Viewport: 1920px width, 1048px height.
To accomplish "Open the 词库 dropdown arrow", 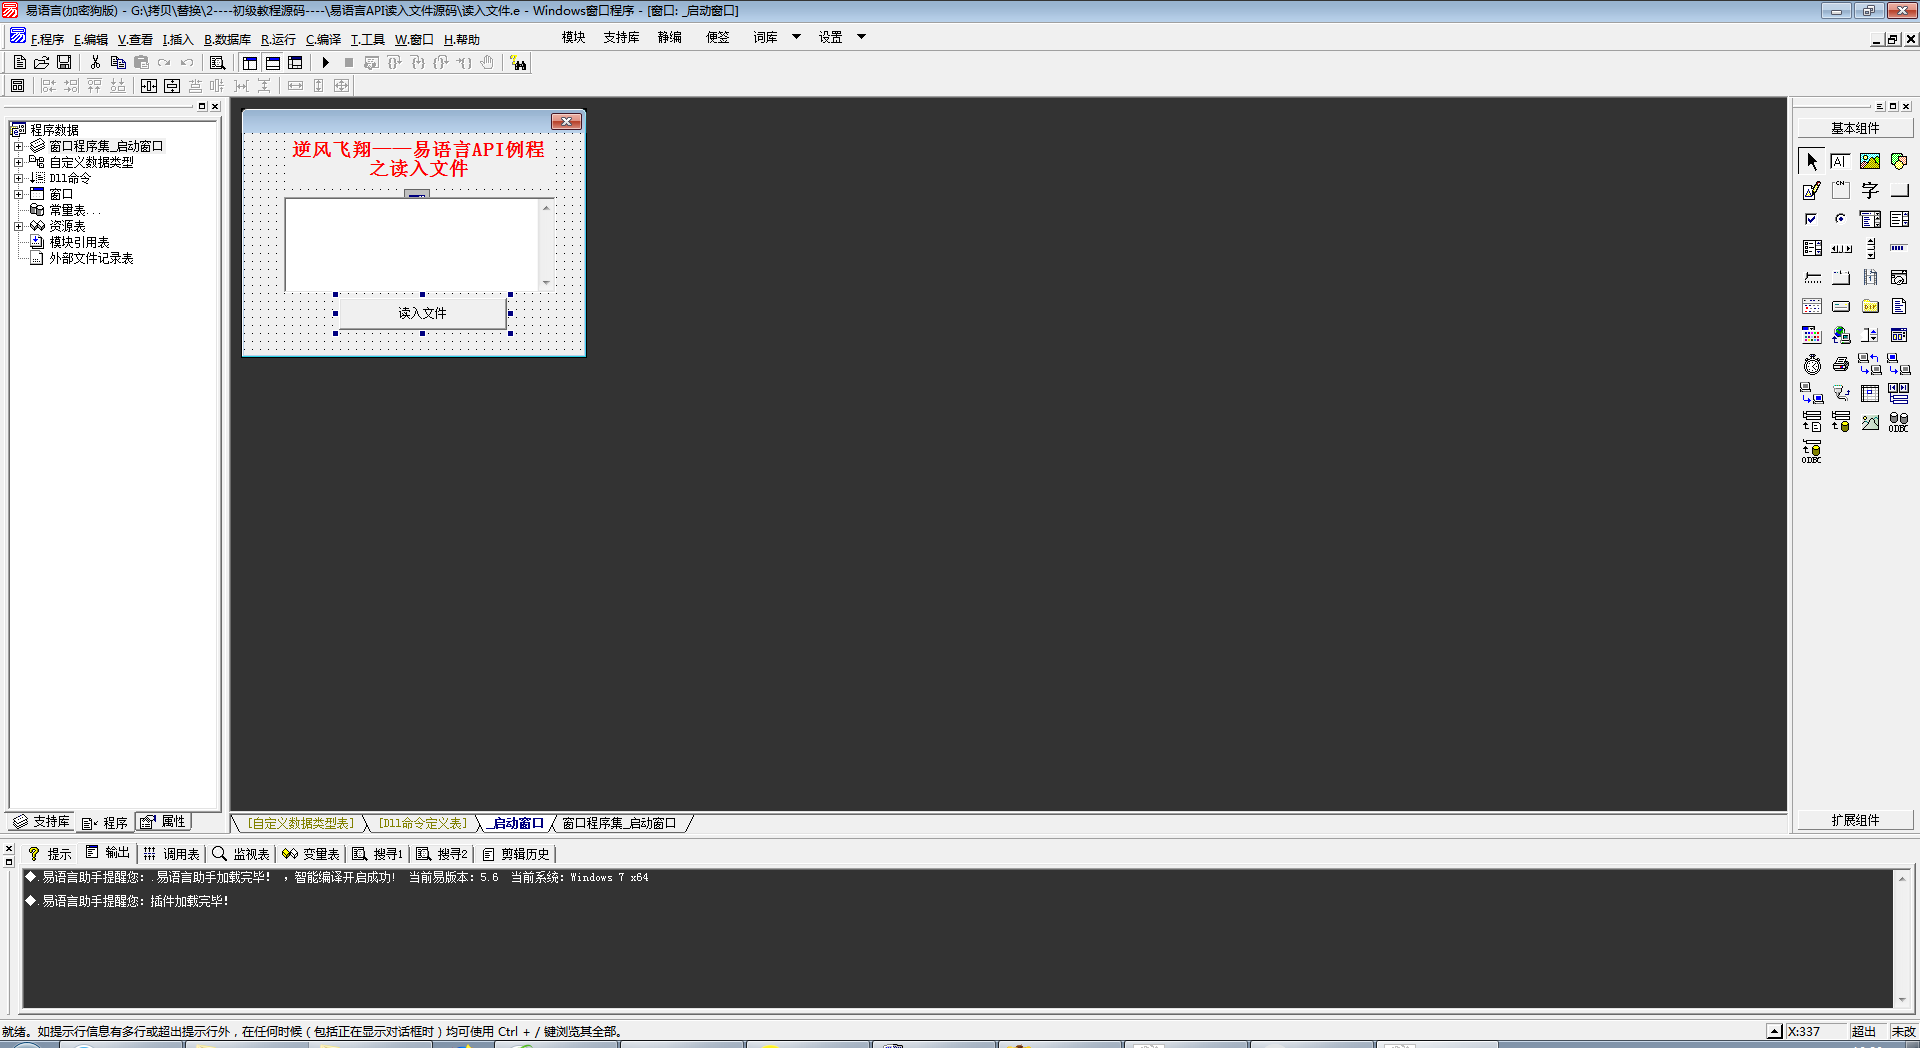I will pos(796,37).
